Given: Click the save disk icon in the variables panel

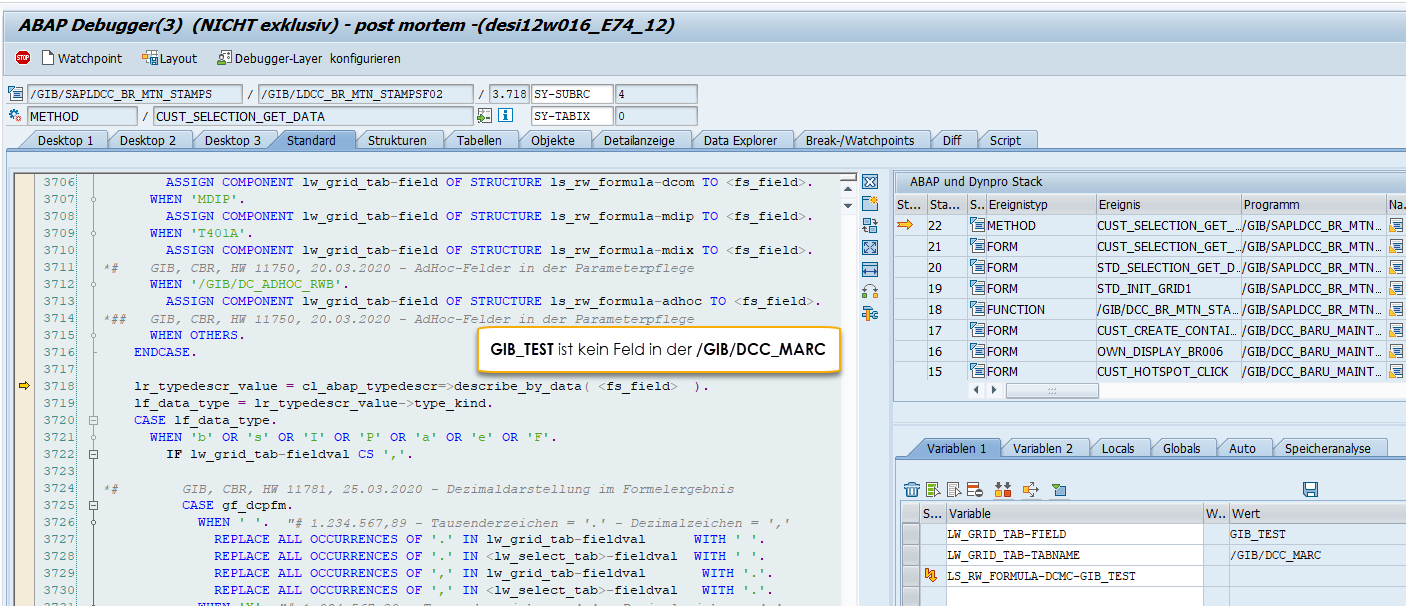Looking at the screenshot, I should pos(1311,489).
